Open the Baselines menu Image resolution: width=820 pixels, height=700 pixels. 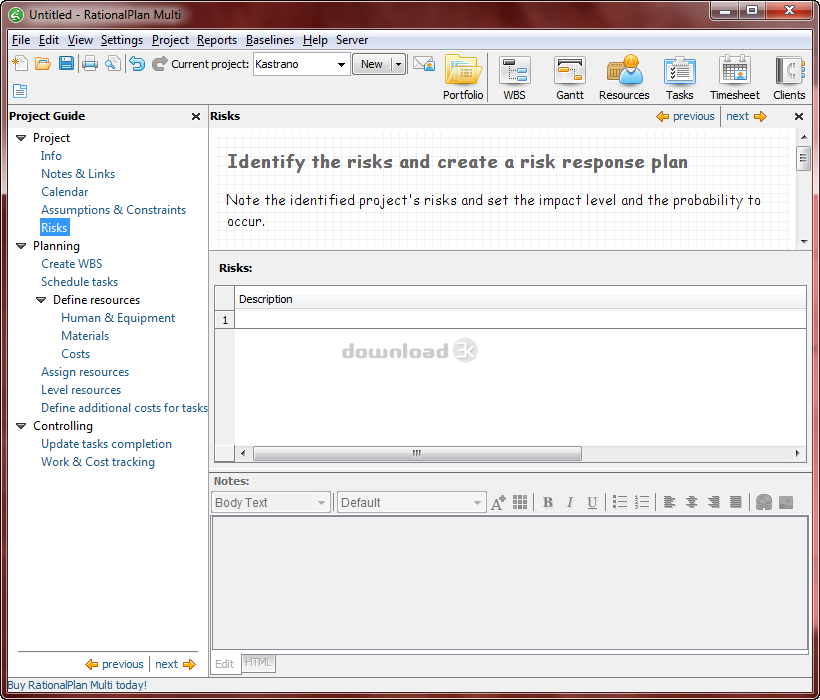tap(270, 40)
